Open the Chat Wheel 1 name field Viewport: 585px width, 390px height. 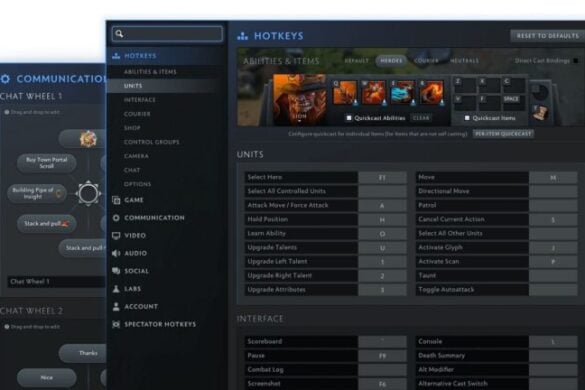click(56, 281)
